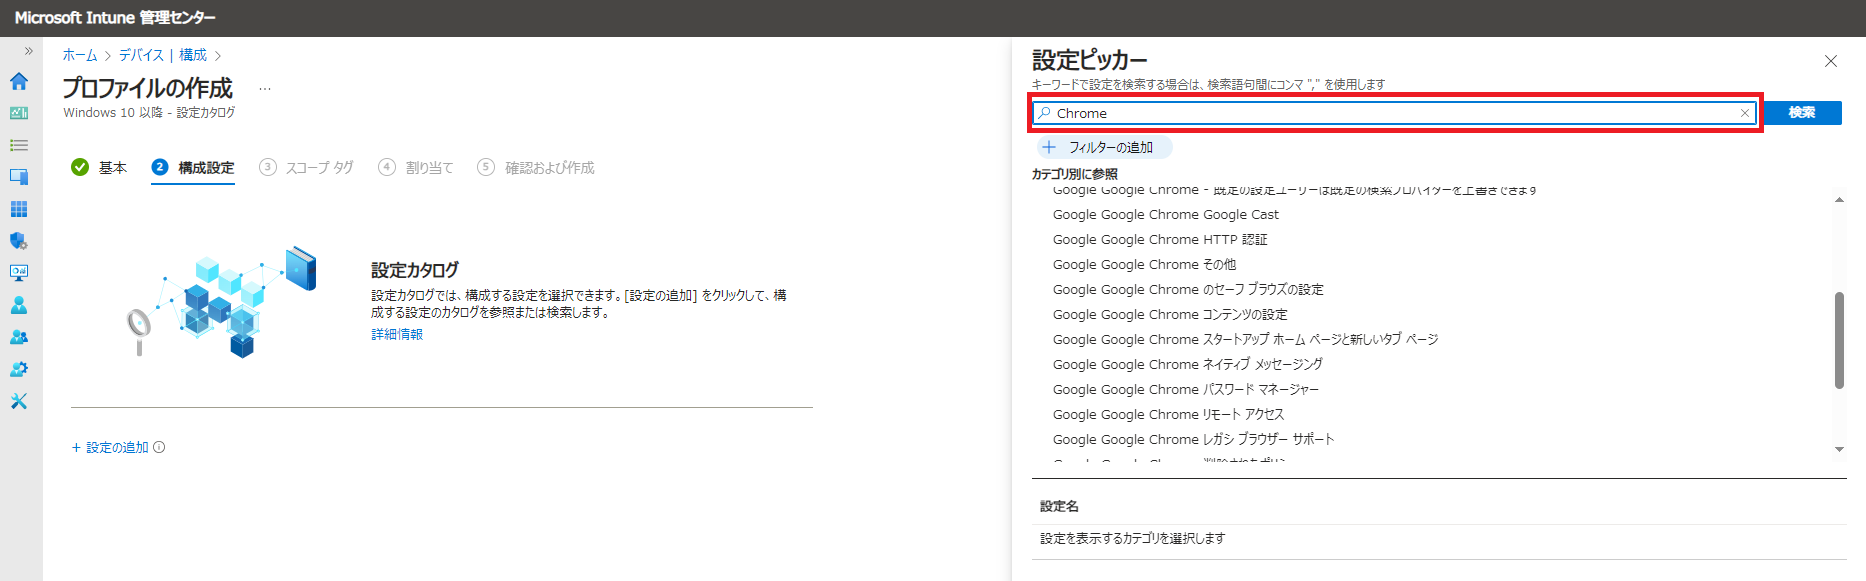Open Users icon in sidebar
The height and width of the screenshot is (581, 1866).
pos(18,305)
